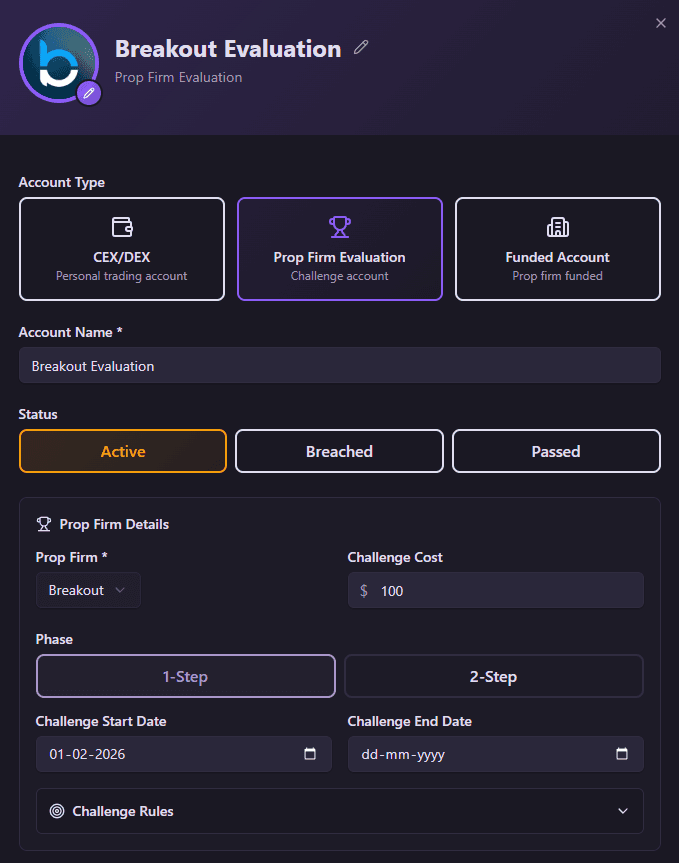The height and width of the screenshot is (863, 679).
Task: Click the trophy icon on Prop Firm Evaluation card
Action: [x=339, y=227]
